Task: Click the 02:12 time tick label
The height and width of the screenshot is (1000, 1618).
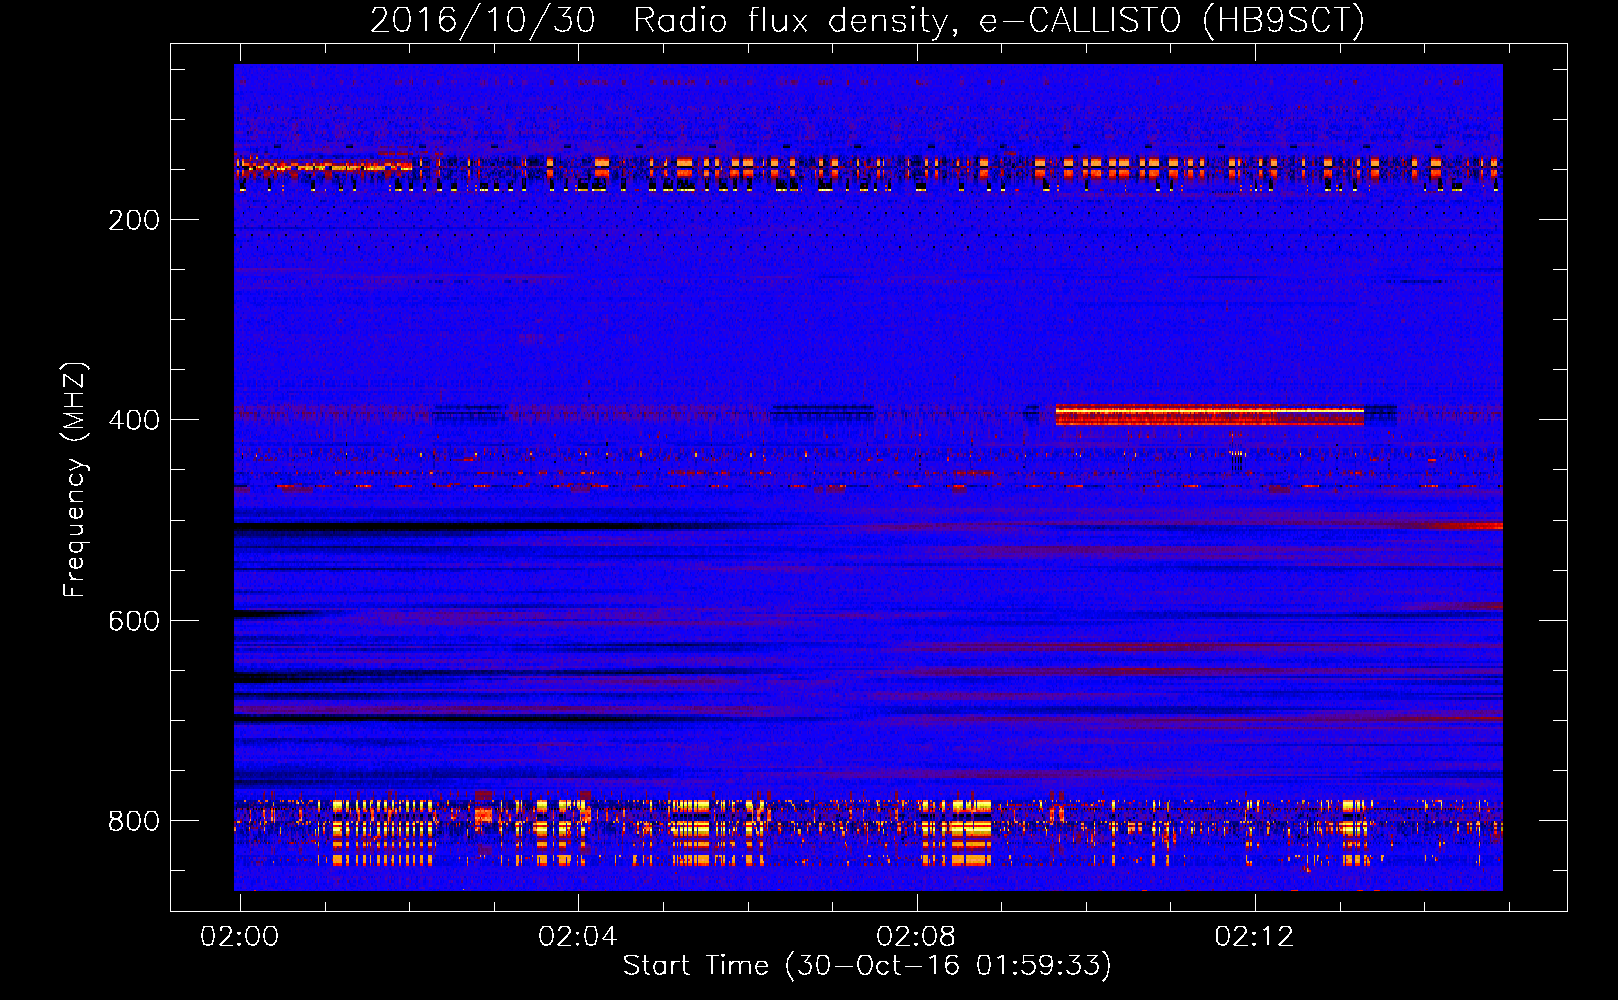Action: click(1254, 936)
